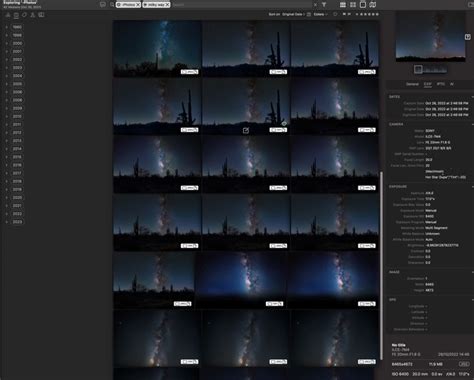The width and height of the screenshot is (474, 380).
Task: Expand the 2010 year in the tree
Action: [7, 116]
